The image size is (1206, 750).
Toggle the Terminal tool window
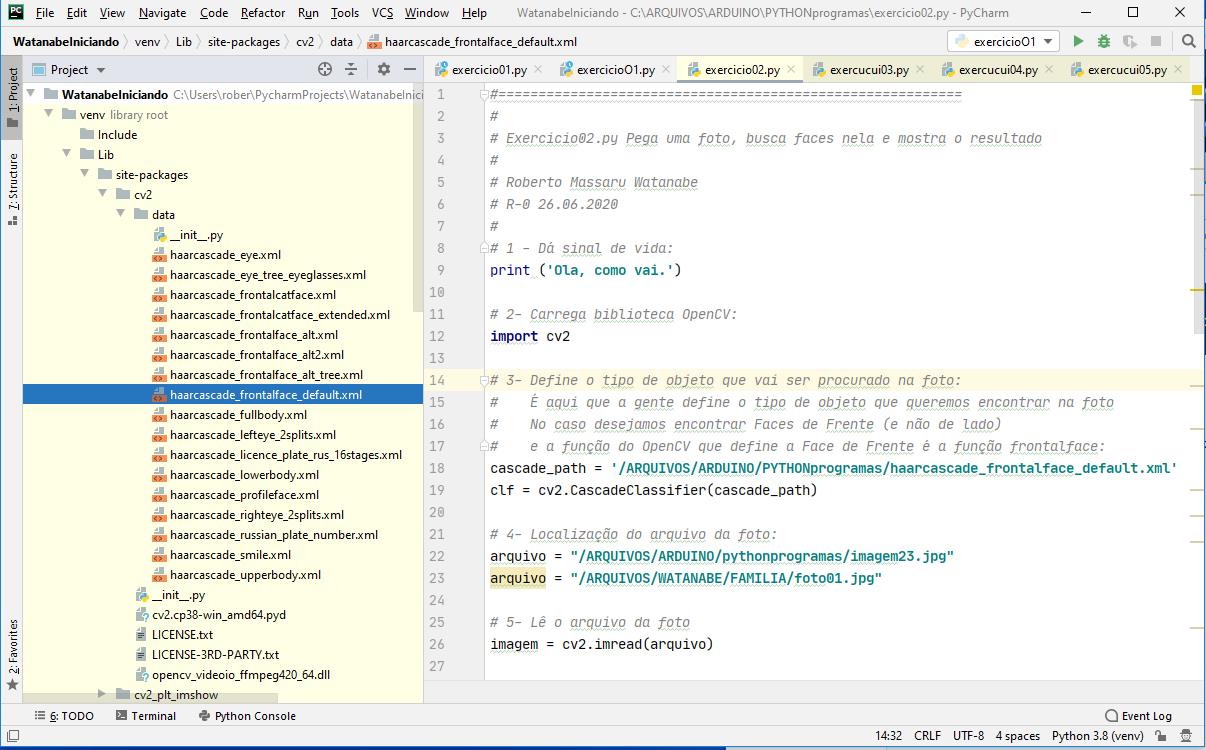tap(145, 716)
